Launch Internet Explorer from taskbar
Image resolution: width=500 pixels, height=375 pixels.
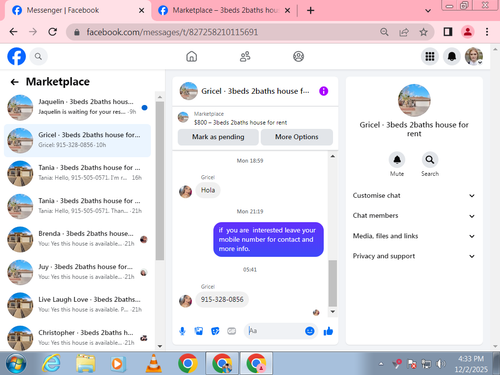click(51, 363)
